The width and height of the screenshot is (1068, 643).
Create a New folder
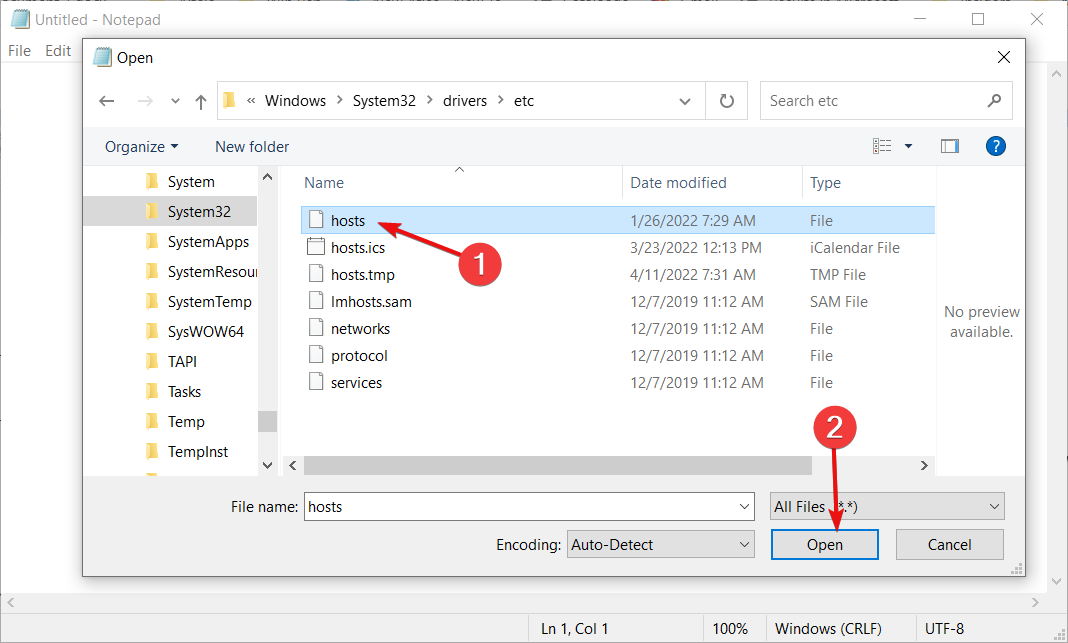(x=252, y=146)
